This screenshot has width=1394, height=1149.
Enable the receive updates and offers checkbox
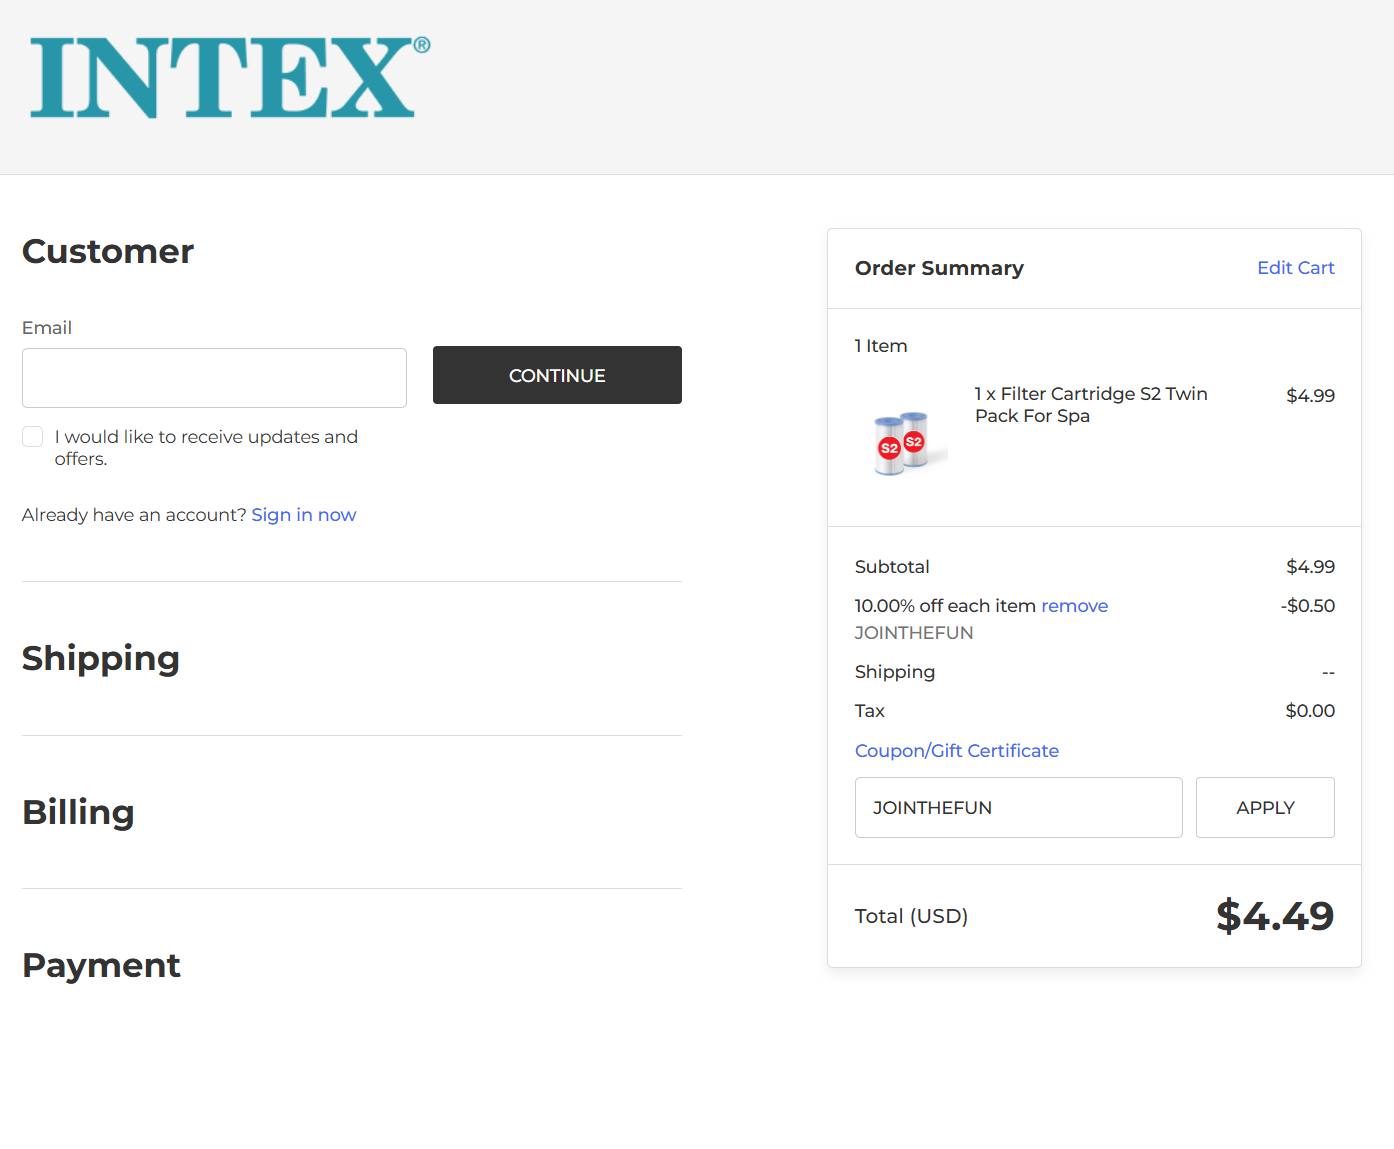pos(32,436)
